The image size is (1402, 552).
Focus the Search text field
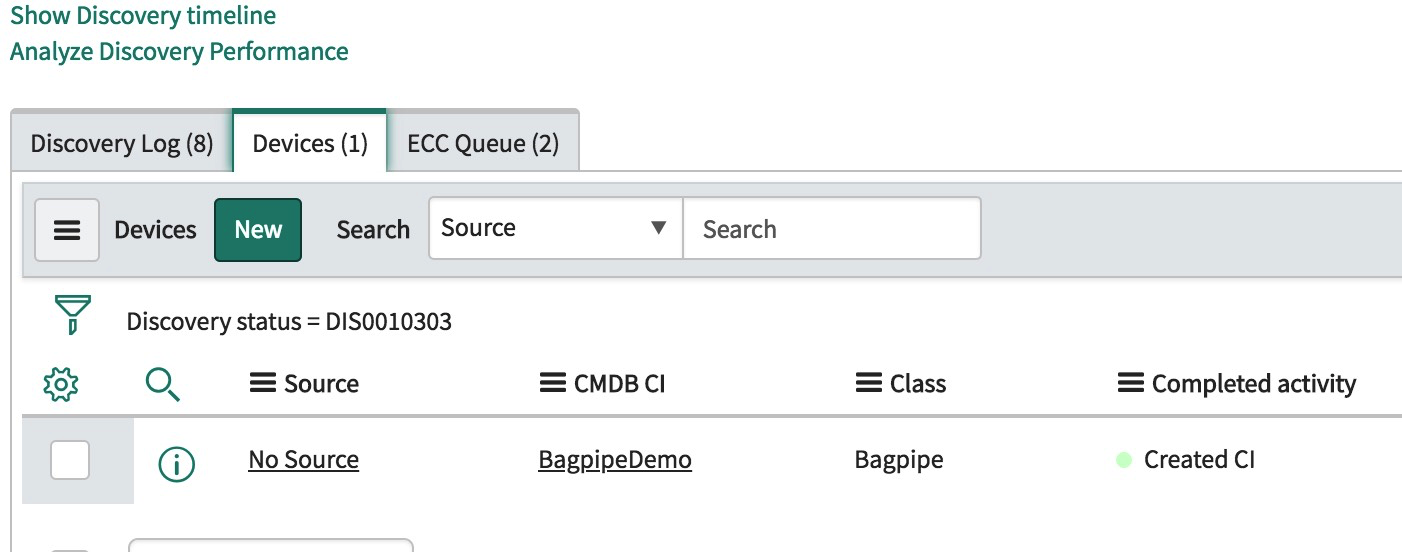pos(832,229)
